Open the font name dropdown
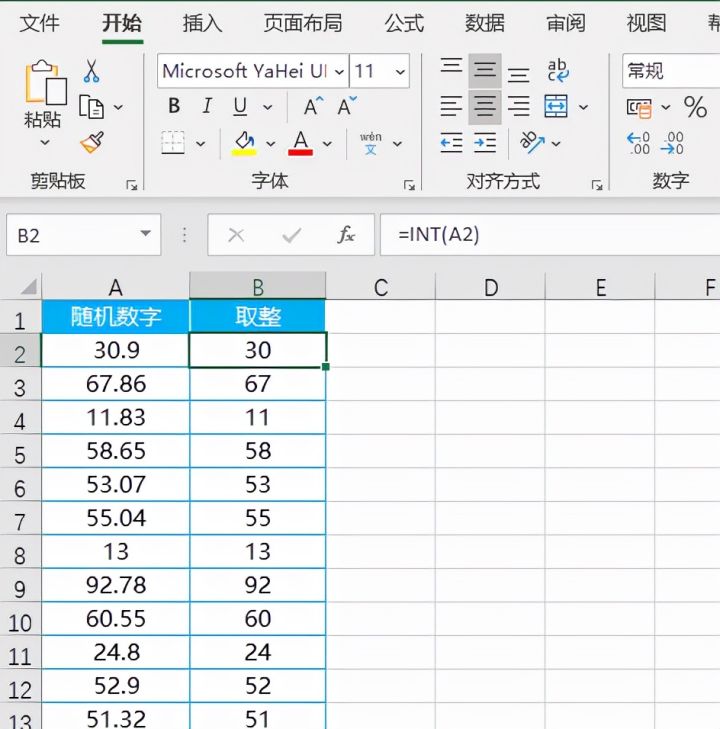The height and width of the screenshot is (729, 720). (339, 72)
